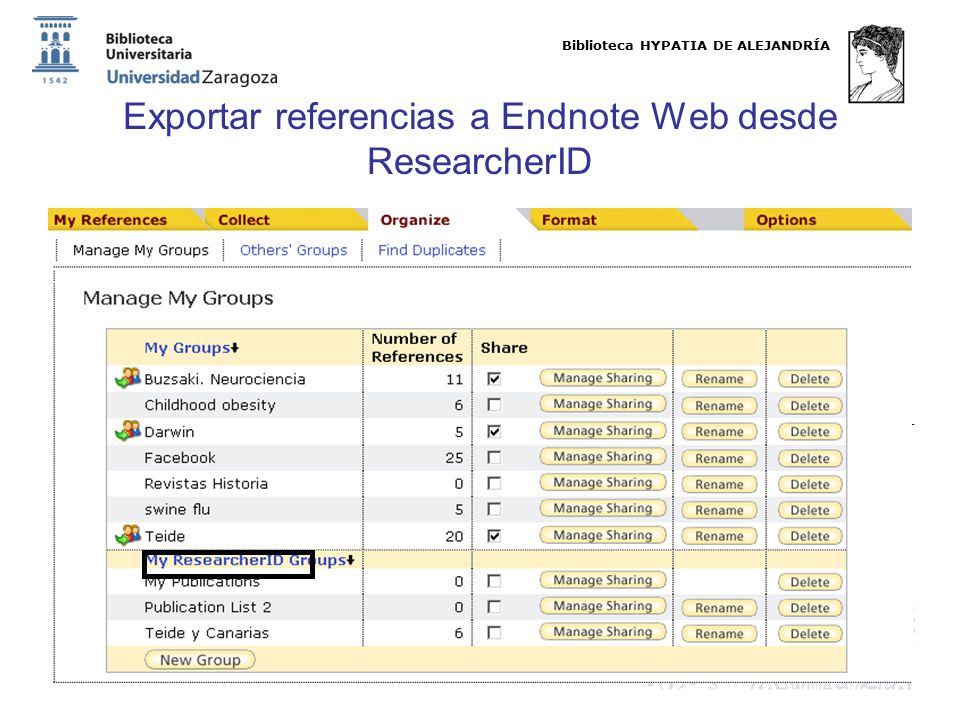Enable sharing for Teide y Canarias

(494, 632)
